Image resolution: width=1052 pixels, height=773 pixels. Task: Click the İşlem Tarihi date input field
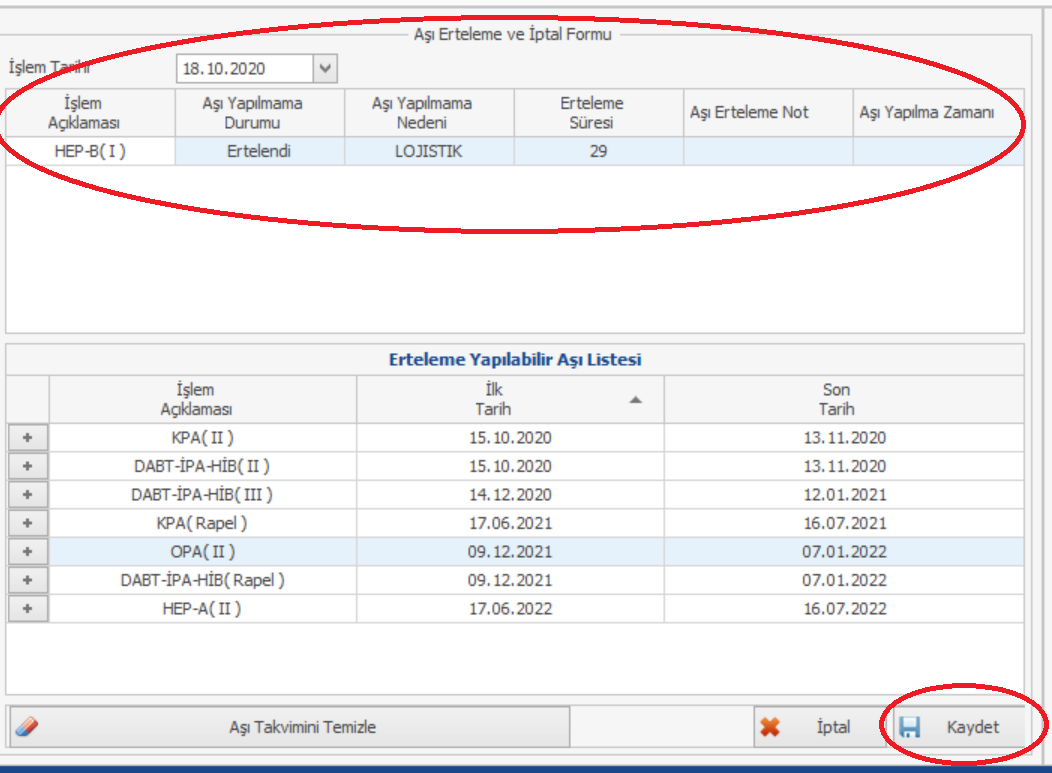[243, 69]
